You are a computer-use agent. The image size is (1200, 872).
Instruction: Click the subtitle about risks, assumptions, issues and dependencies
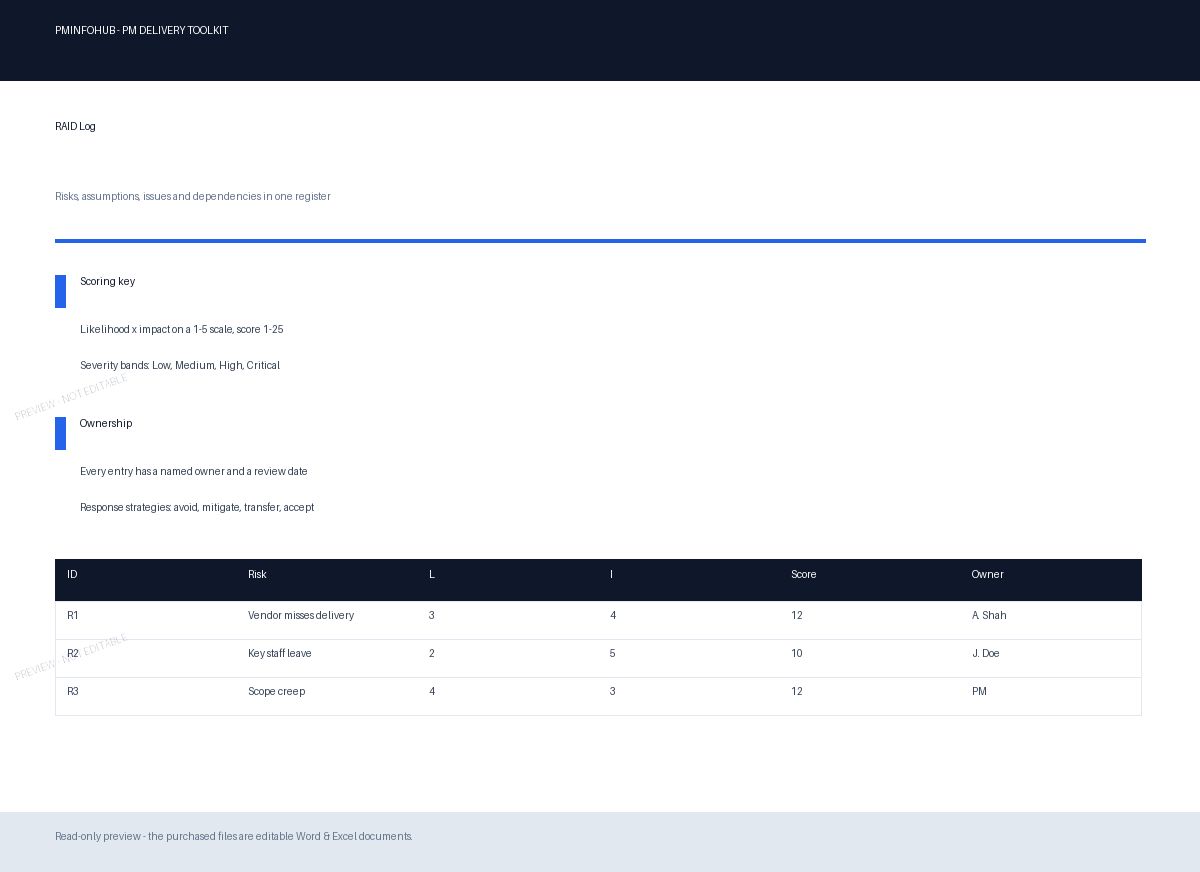(192, 196)
